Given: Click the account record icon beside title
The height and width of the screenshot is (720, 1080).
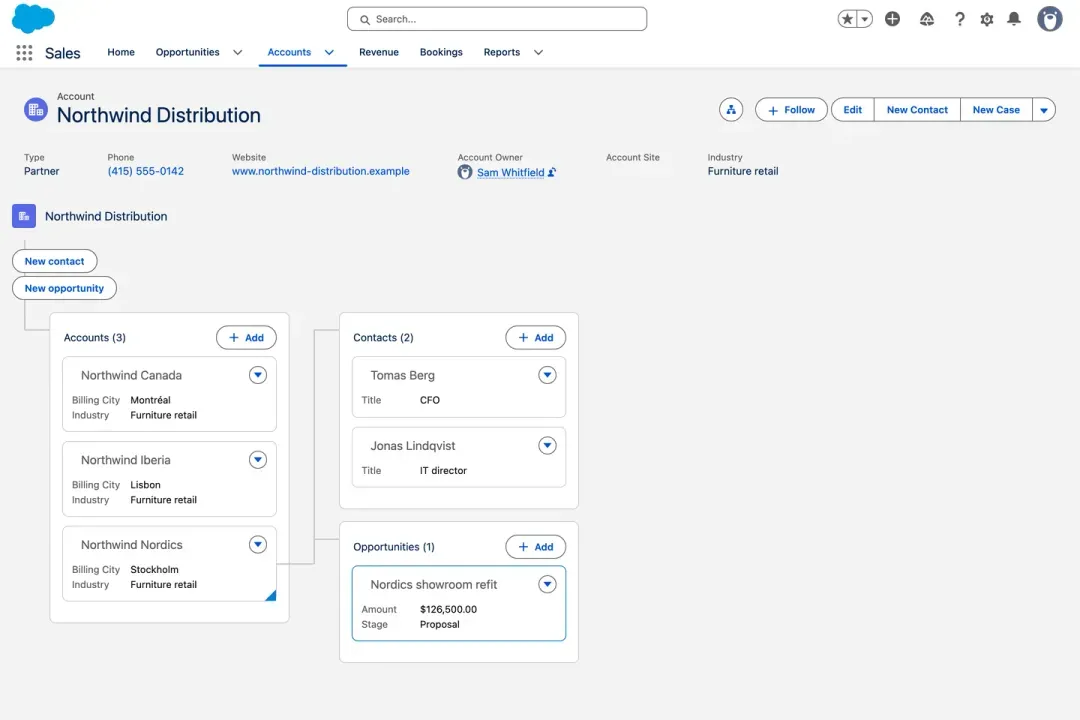Looking at the screenshot, I should pos(36,110).
